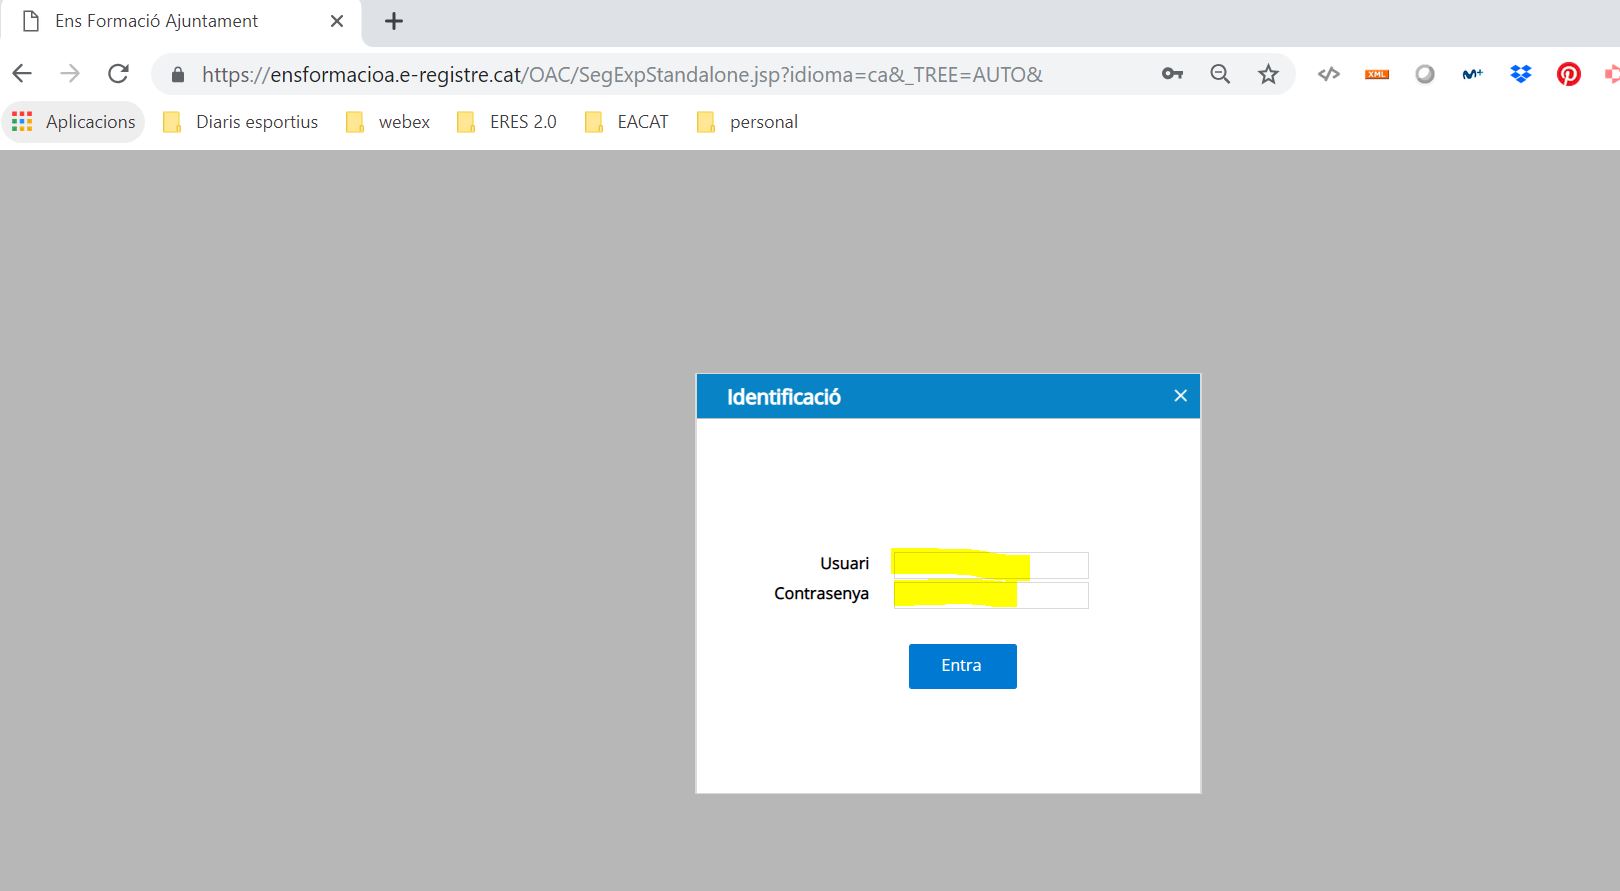Expand the webex bookmark folder
The image size is (1620, 891).
click(x=388, y=122)
